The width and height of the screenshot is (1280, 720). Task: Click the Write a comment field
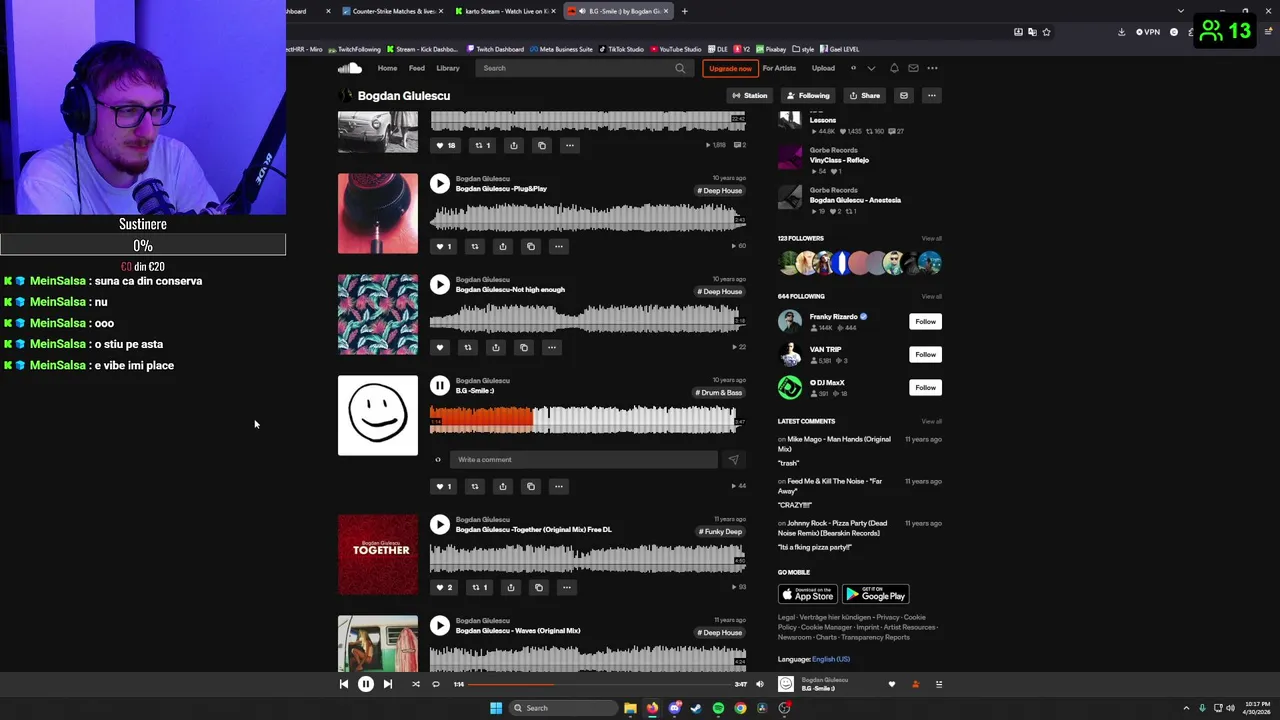point(583,459)
